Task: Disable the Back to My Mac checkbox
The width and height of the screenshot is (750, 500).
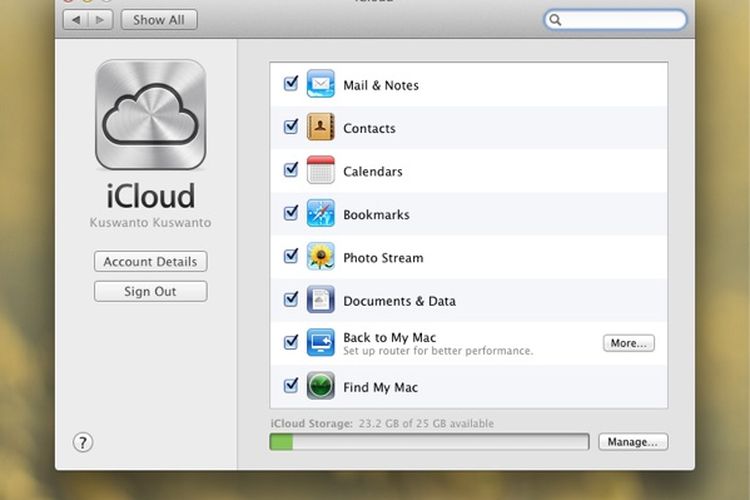Action: click(x=290, y=342)
